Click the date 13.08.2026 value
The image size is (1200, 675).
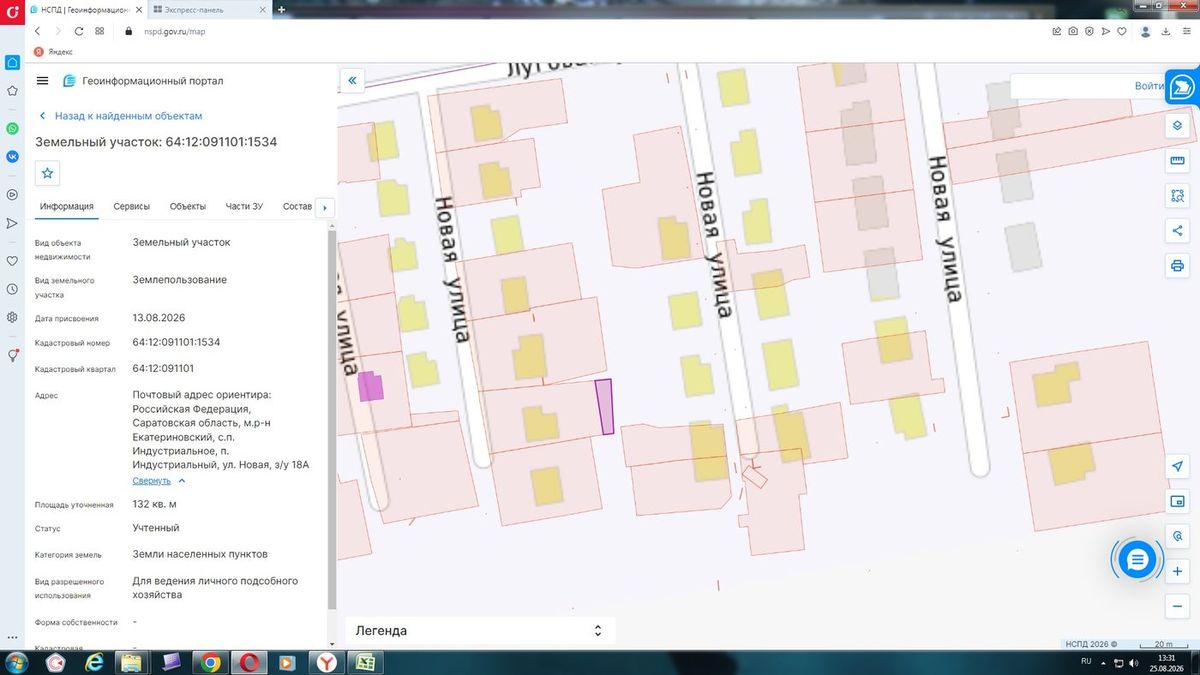click(159, 318)
